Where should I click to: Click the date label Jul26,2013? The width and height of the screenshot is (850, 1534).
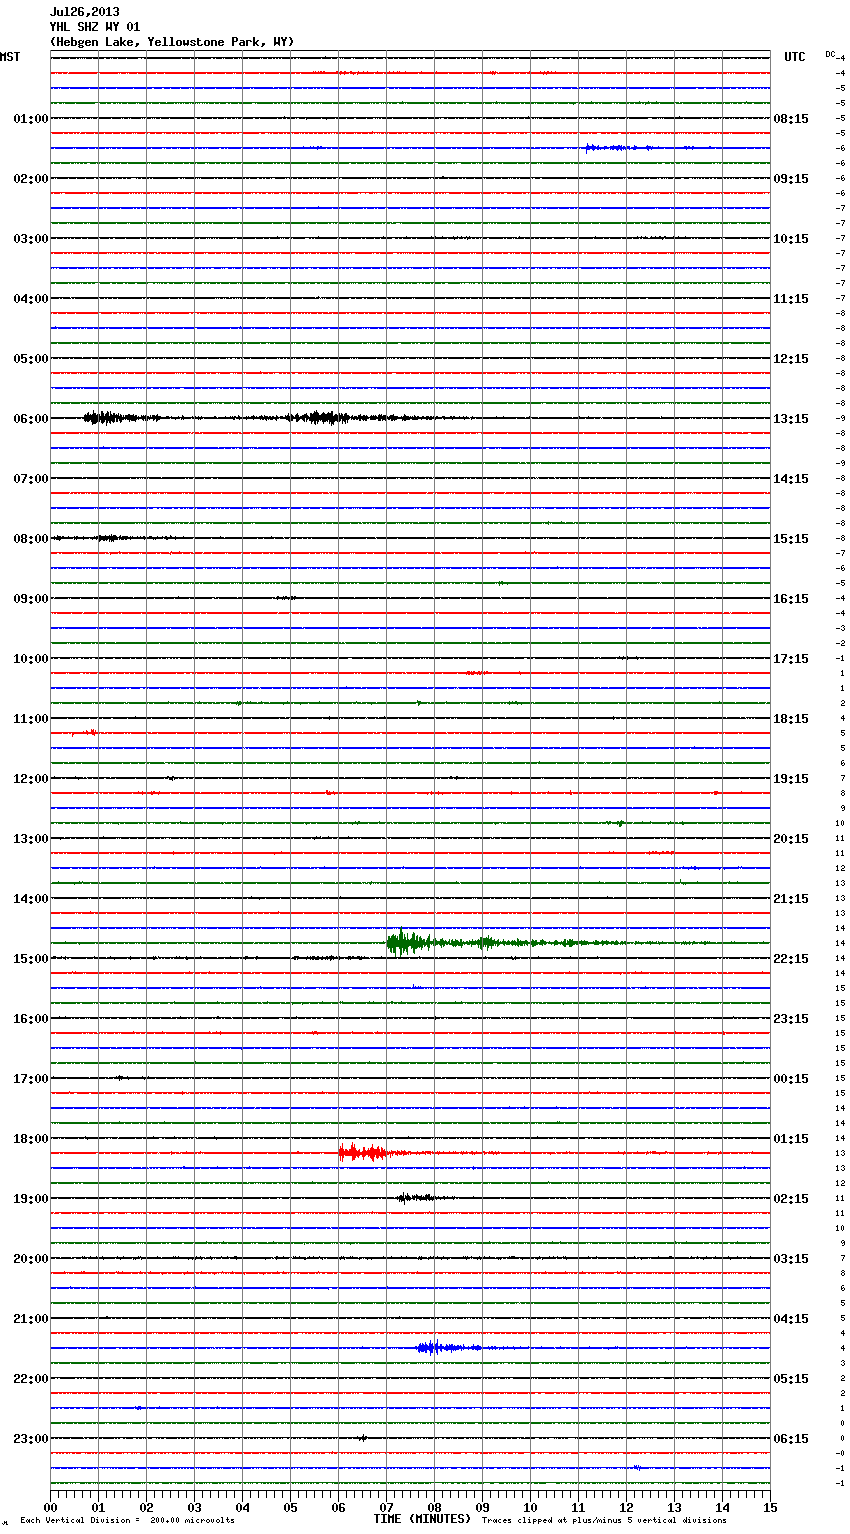coord(84,12)
